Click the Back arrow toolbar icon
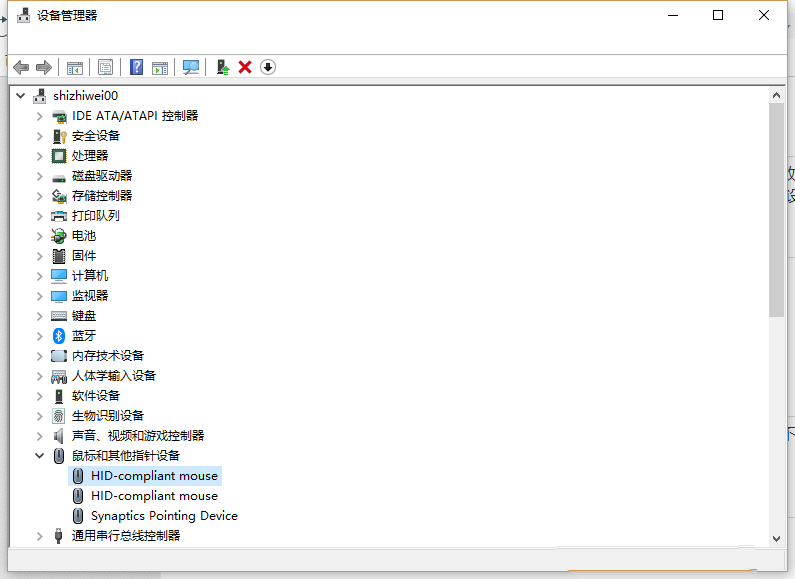Image resolution: width=795 pixels, height=579 pixels. (21, 67)
